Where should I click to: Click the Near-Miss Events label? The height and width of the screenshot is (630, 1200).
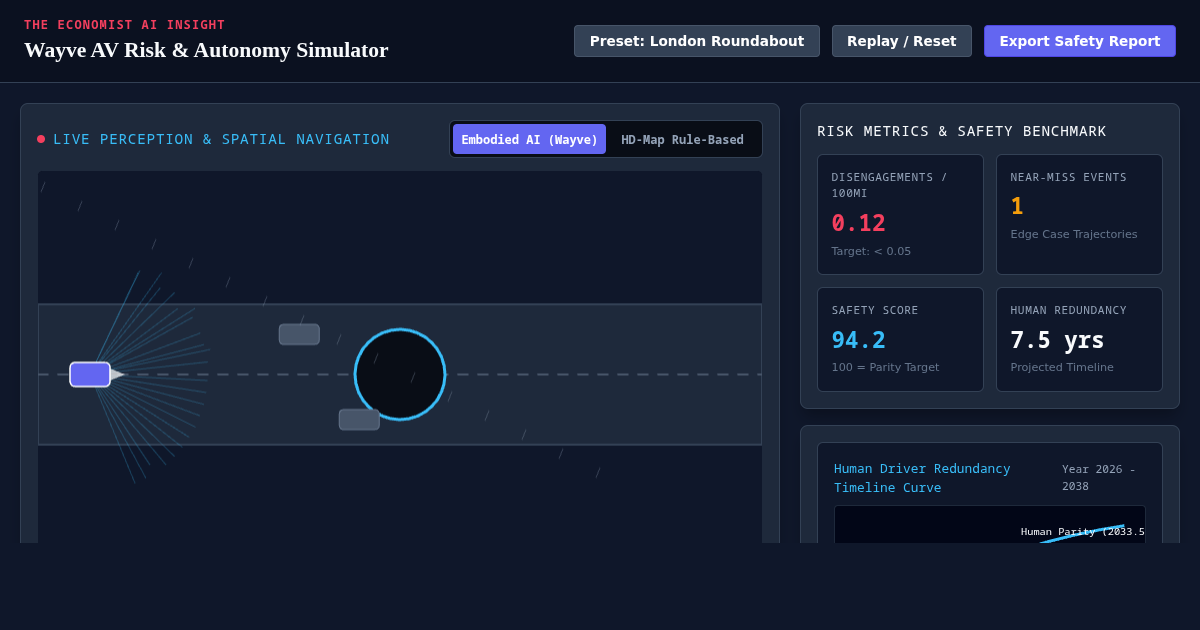pos(1068,177)
